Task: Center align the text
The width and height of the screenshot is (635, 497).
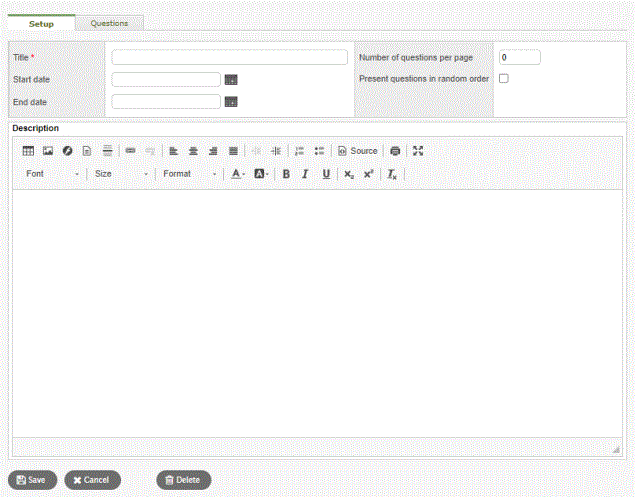Action: (193, 151)
